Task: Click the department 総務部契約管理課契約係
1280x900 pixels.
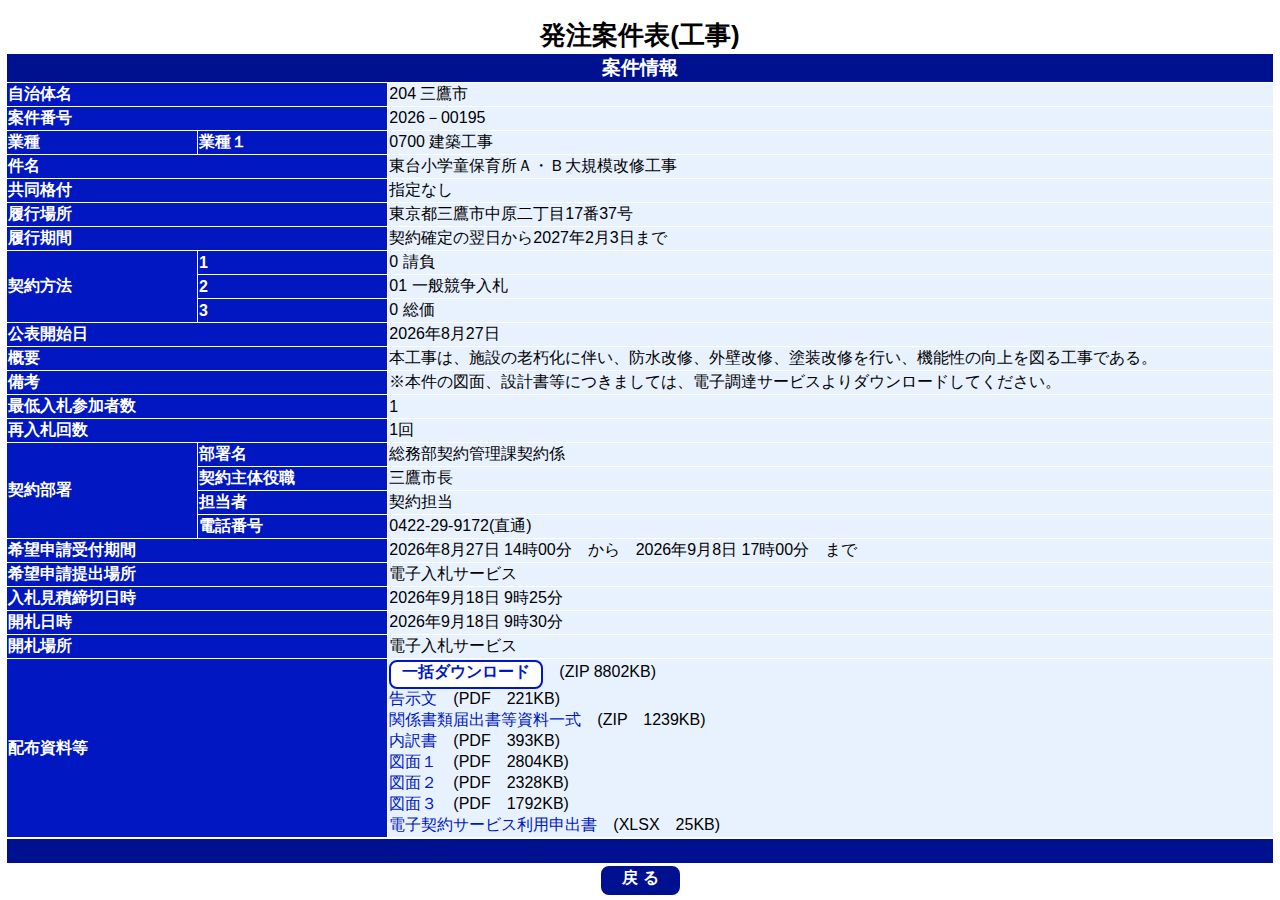Action: (477, 454)
